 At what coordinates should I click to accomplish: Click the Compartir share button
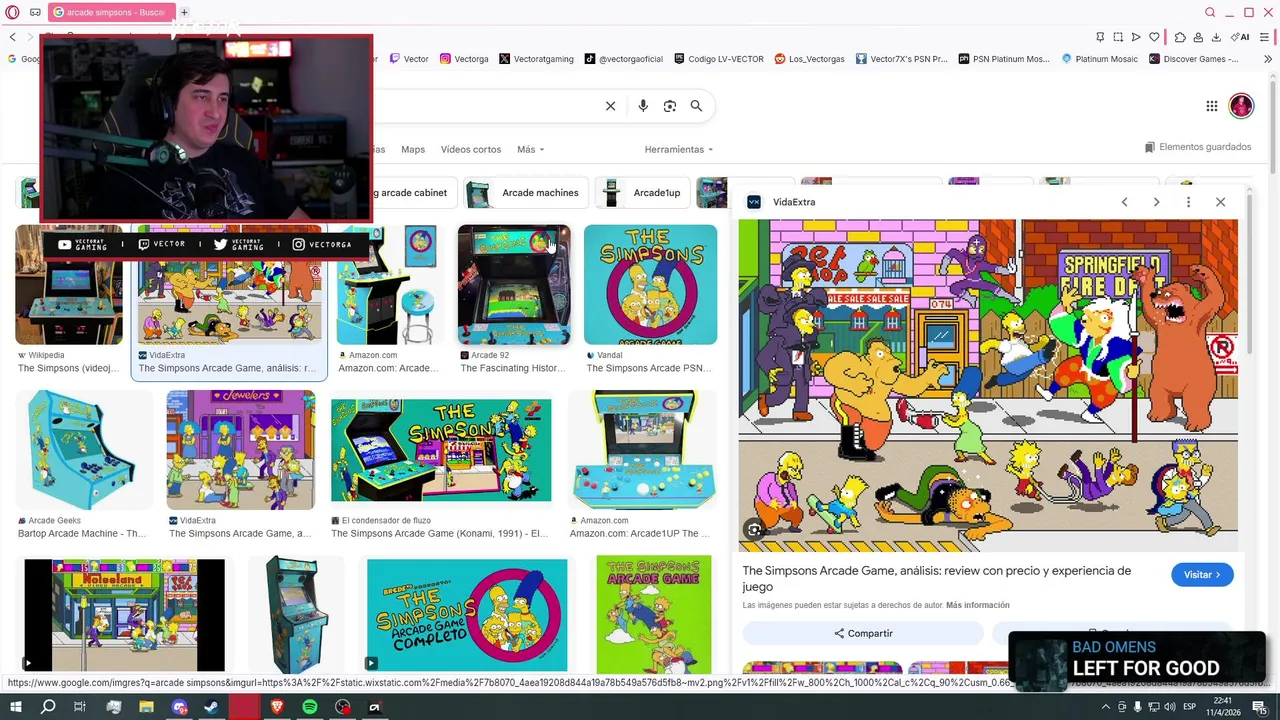(863, 633)
